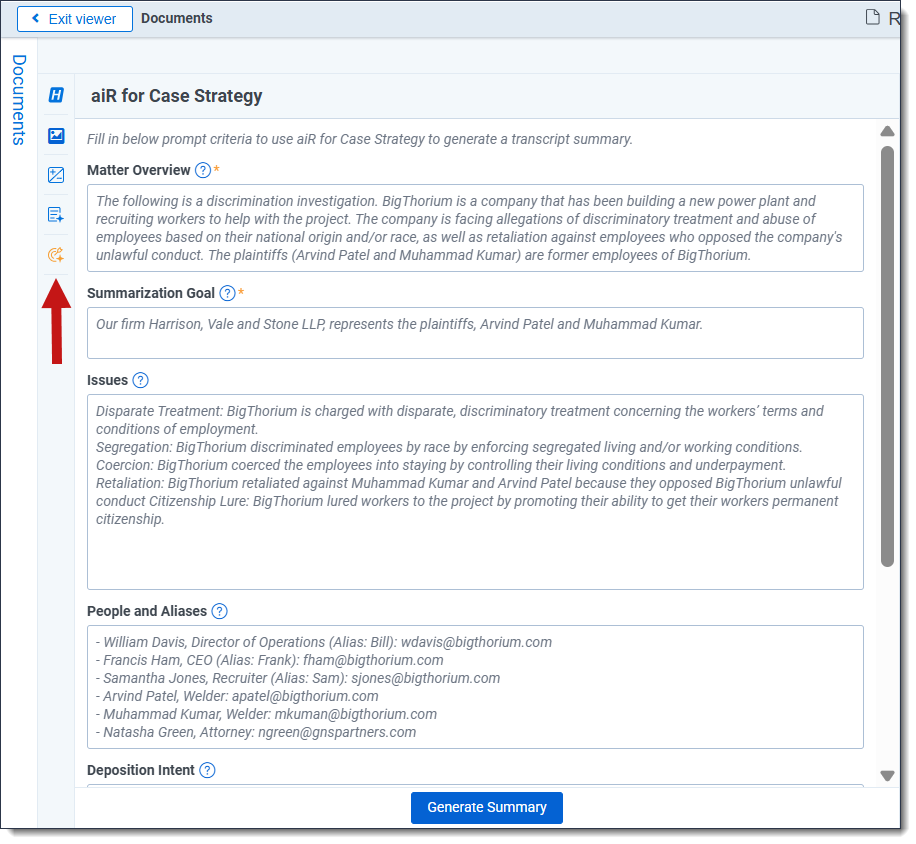The height and width of the screenshot is (844, 916).
Task: Click the help icon beside People and Aliases
Action: pos(220,611)
